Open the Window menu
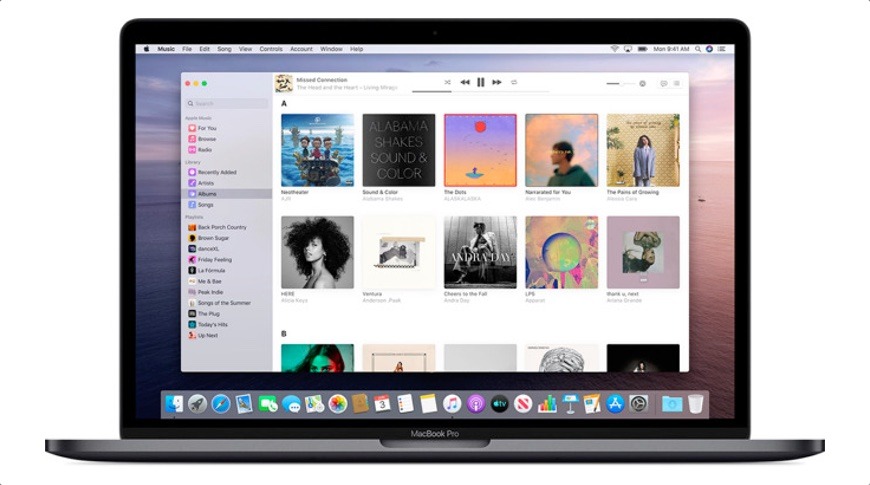 click(x=331, y=49)
